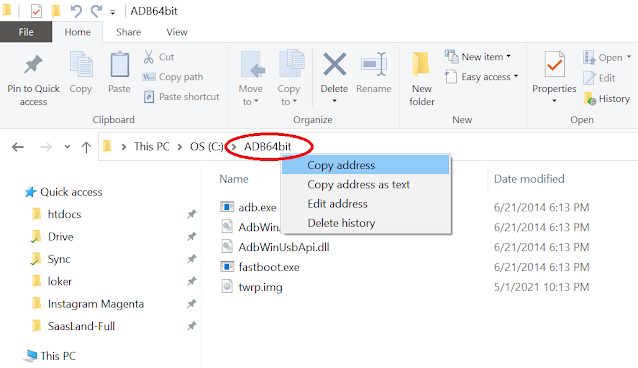This screenshot has width=638, height=368.
Task: Expand the Open button dropdown arrow
Action: [x=629, y=57]
